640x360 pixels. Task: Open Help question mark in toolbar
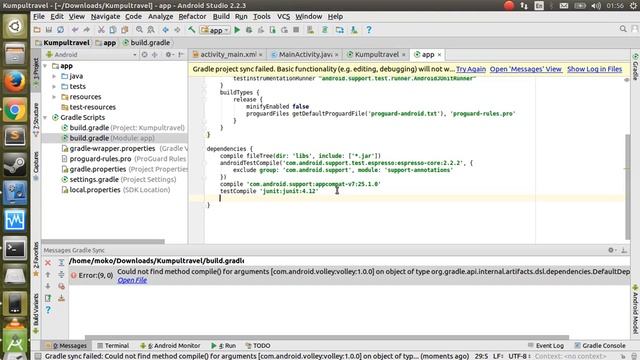(369, 30)
